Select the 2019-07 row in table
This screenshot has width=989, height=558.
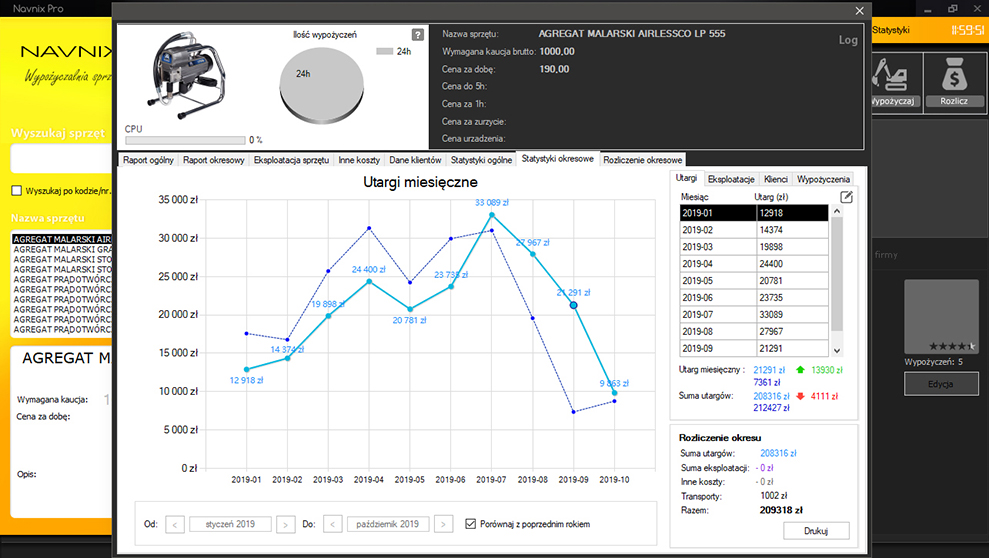click(x=754, y=315)
